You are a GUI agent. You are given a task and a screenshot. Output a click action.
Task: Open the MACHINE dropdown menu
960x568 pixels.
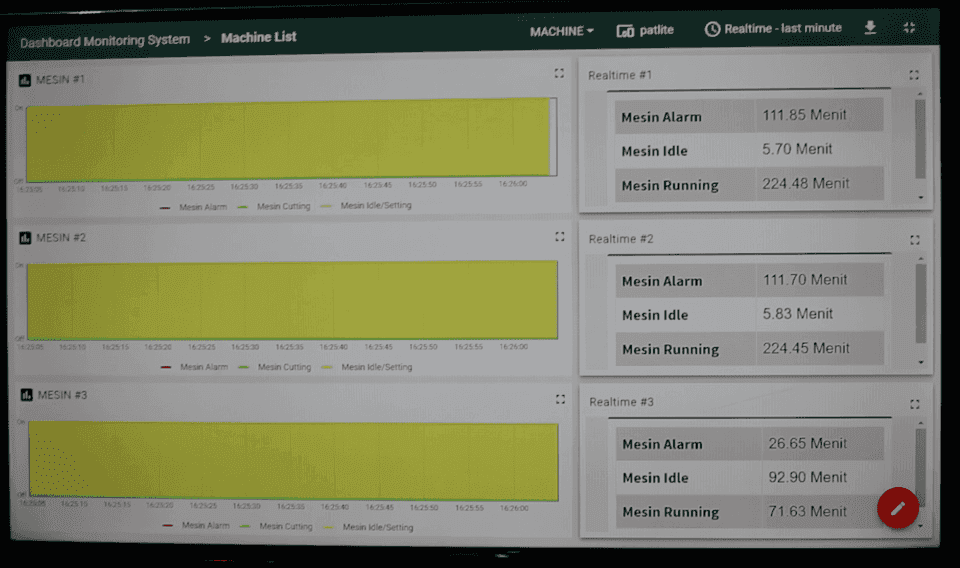click(x=561, y=31)
